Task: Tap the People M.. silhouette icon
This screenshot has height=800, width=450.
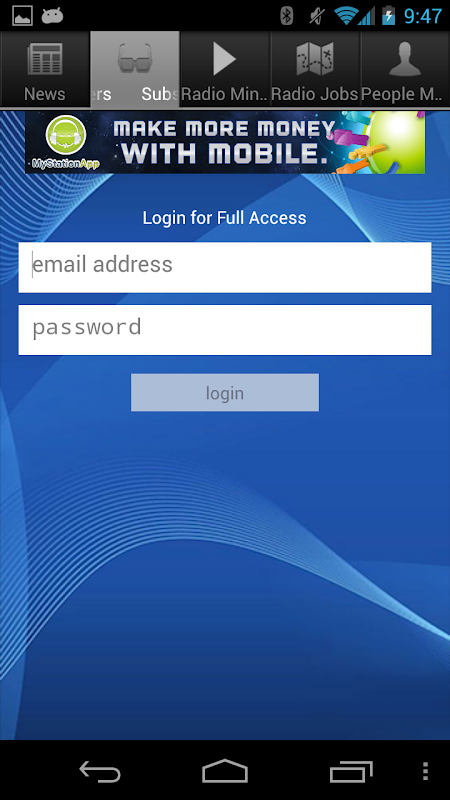Action: pyautogui.click(x=405, y=59)
